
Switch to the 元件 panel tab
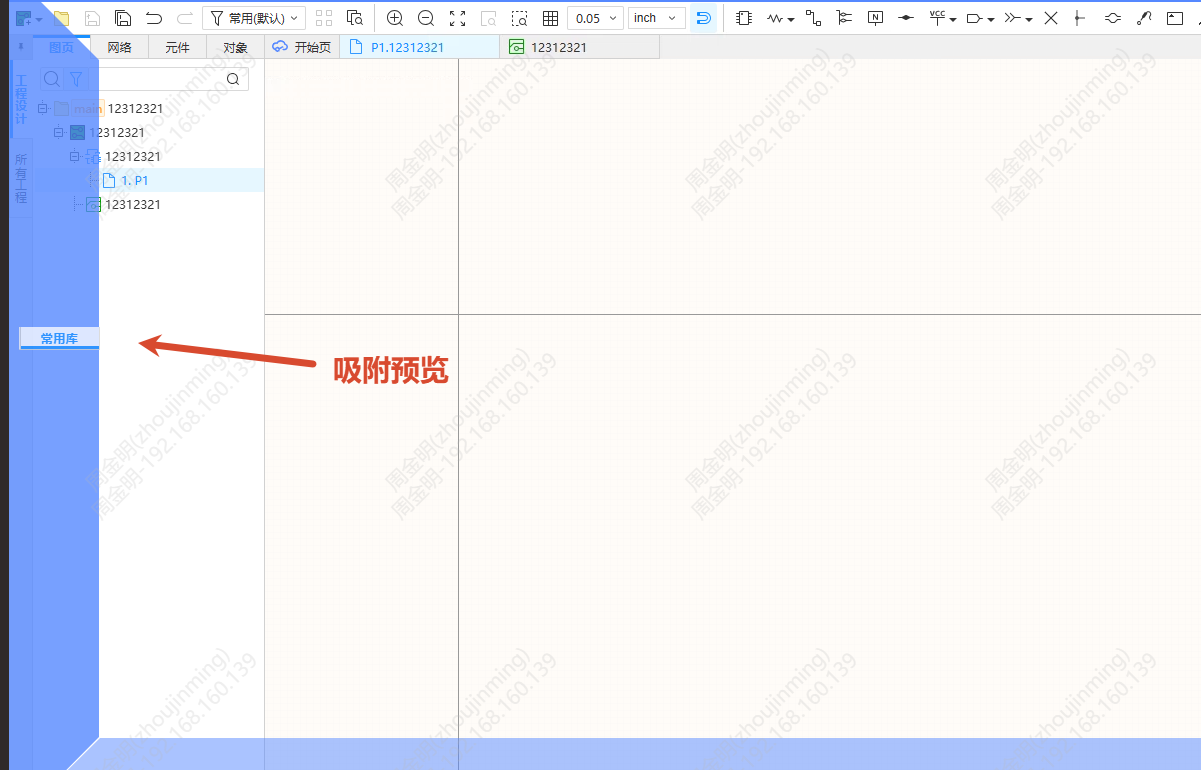coord(178,47)
